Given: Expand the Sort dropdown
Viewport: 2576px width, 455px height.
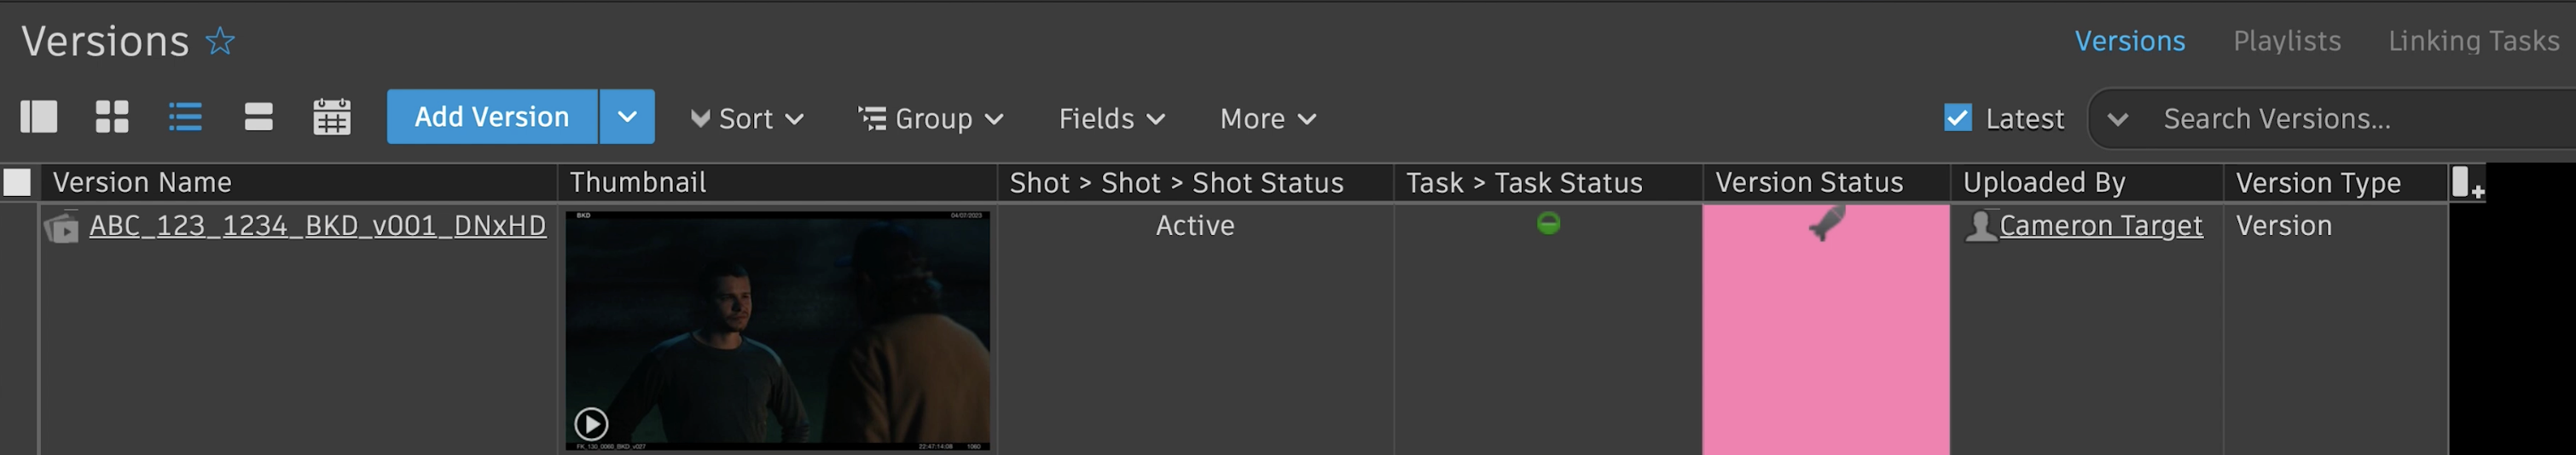Looking at the screenshot, I should point(747,119).
